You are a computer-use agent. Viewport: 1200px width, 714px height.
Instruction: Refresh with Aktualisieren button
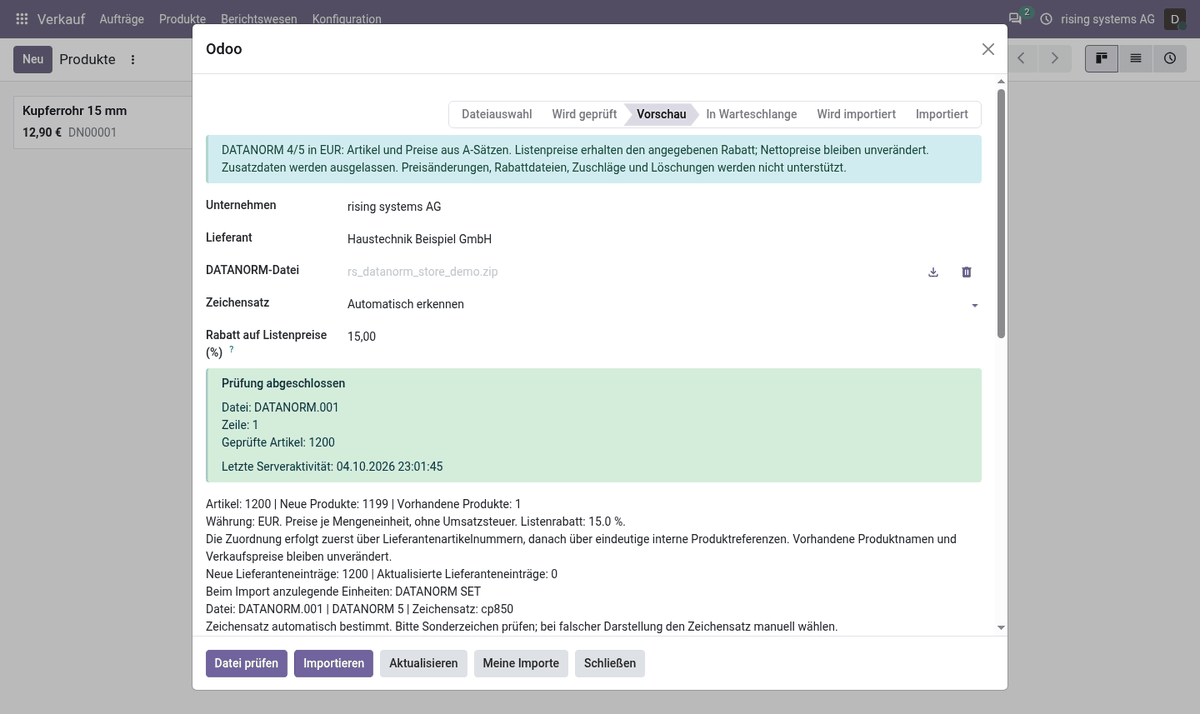point(423,663)
